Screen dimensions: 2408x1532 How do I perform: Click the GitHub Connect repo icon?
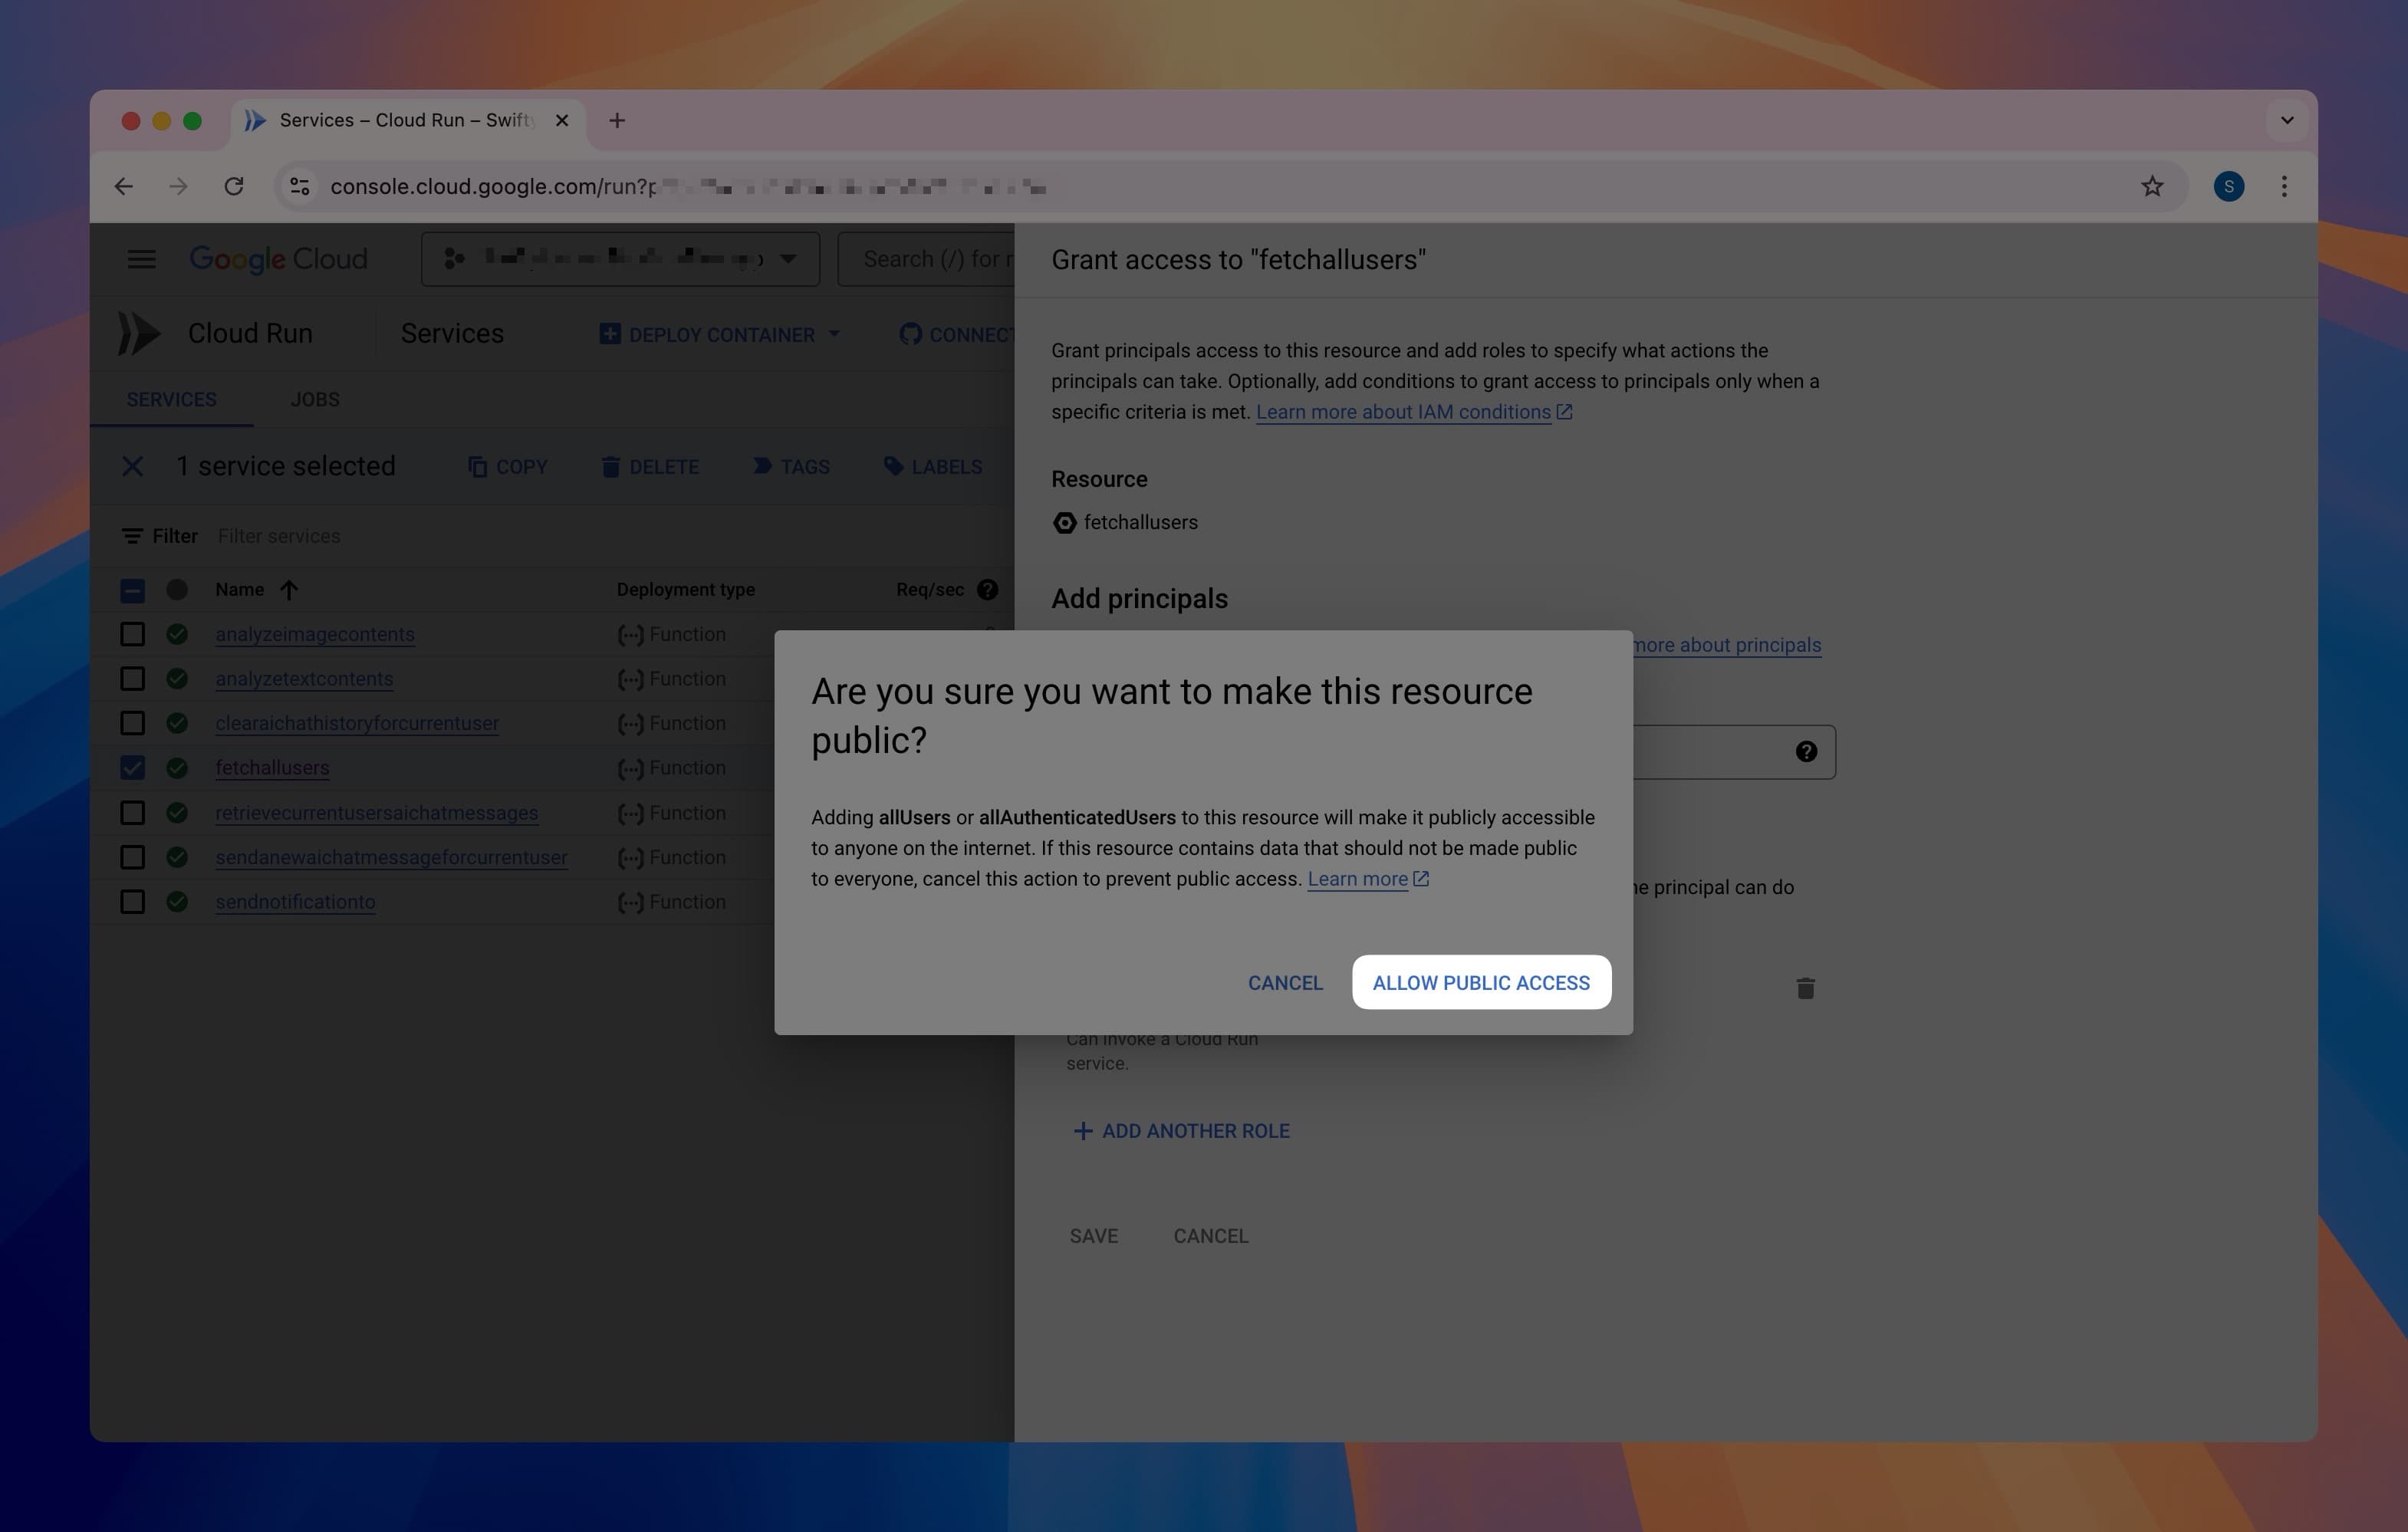910,334
